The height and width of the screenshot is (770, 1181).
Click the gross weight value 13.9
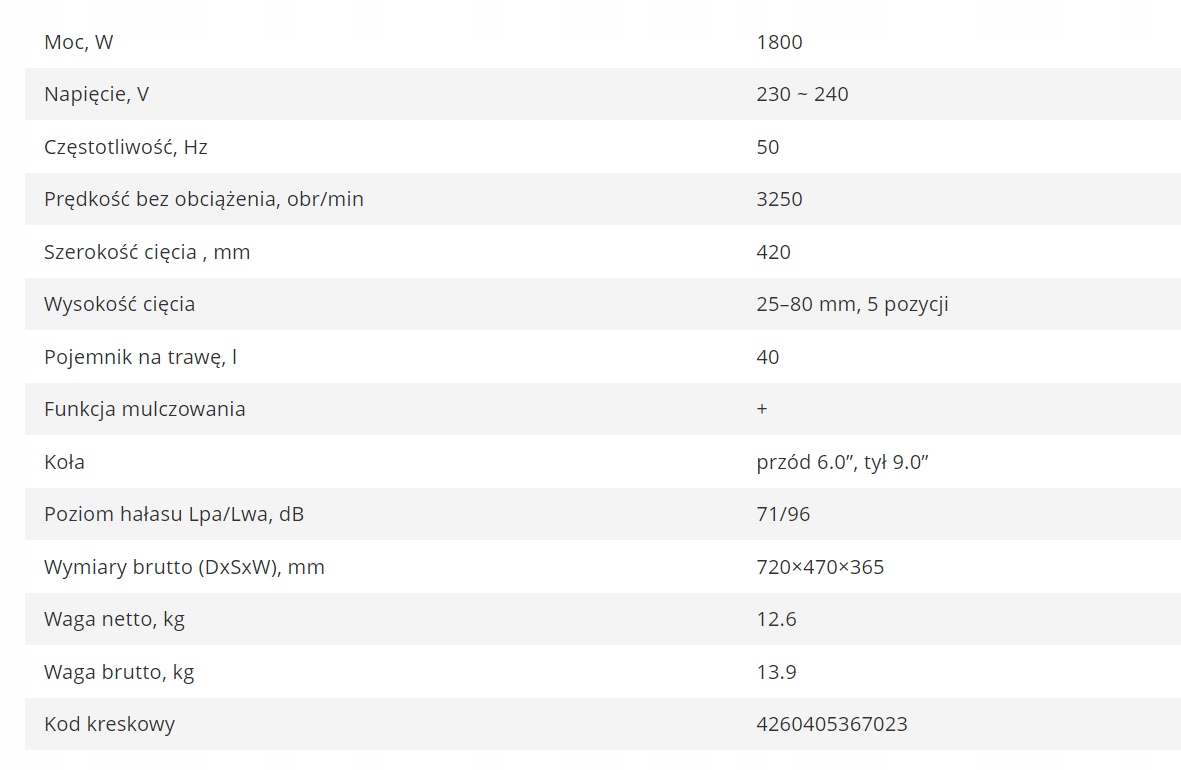click(x=777, y=672)
